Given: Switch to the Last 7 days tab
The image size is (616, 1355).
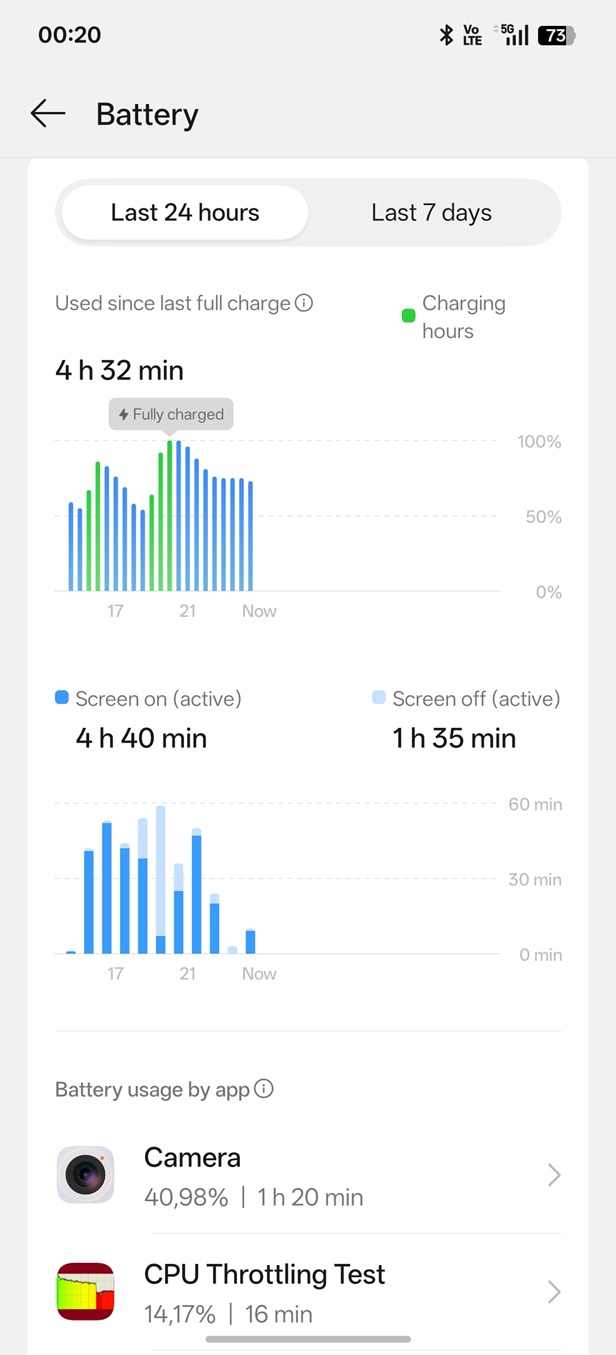Looking at the screenshot, I should pyautogui.click(x=431, y=213).
